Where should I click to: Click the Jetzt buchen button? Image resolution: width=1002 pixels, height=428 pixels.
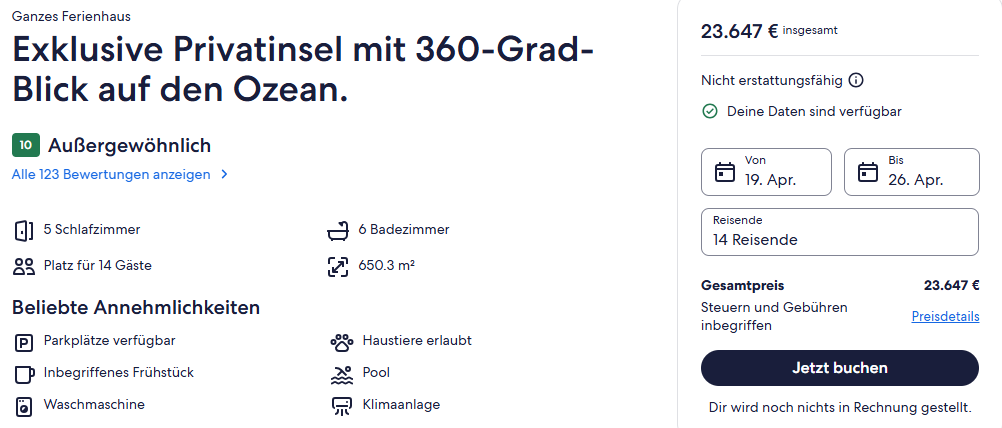(840, 368)
